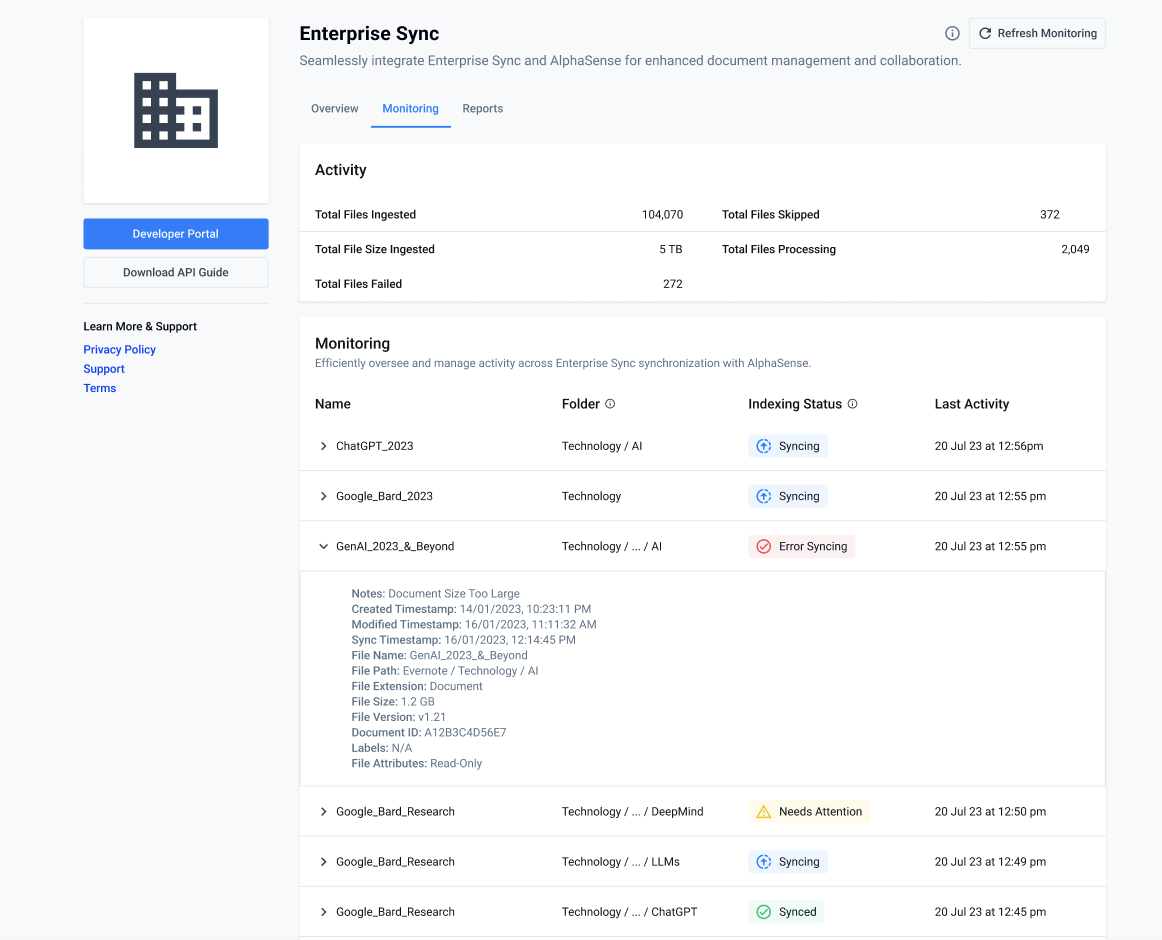This screenshot has height=940, width=1162.
Task: Click the Total File Size Ingested 5 TB
Action: (671, 249)
